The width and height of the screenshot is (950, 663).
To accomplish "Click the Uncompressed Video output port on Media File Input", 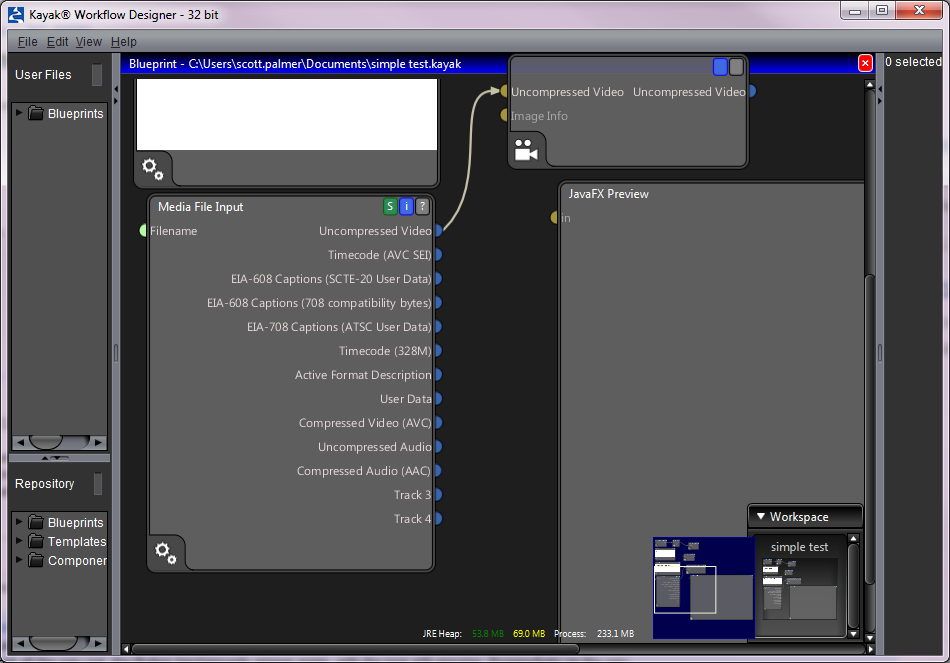I will [438, 231].
